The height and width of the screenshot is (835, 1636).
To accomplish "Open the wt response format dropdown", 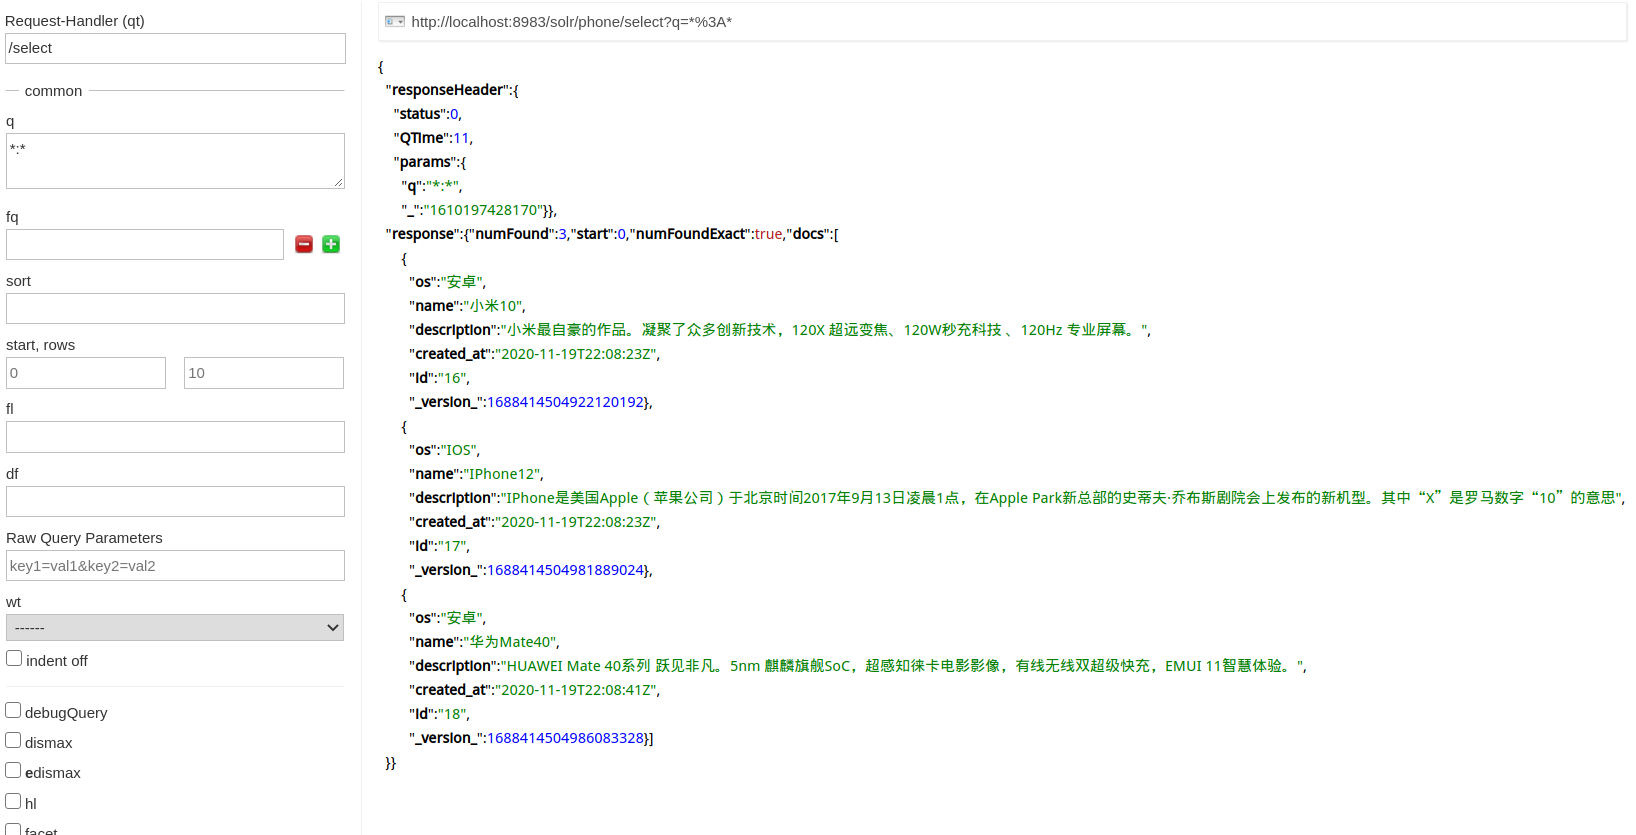I will click(175, 627).
